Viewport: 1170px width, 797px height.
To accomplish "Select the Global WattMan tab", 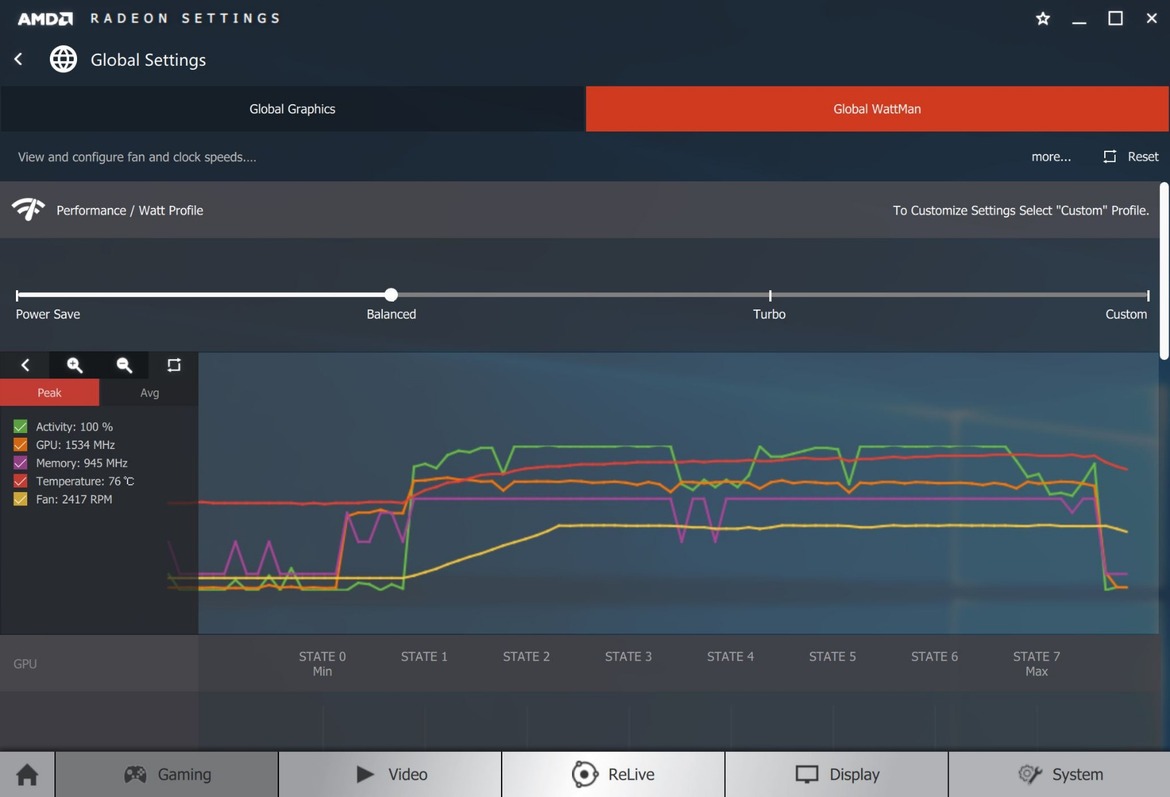I will coord(877,109).
